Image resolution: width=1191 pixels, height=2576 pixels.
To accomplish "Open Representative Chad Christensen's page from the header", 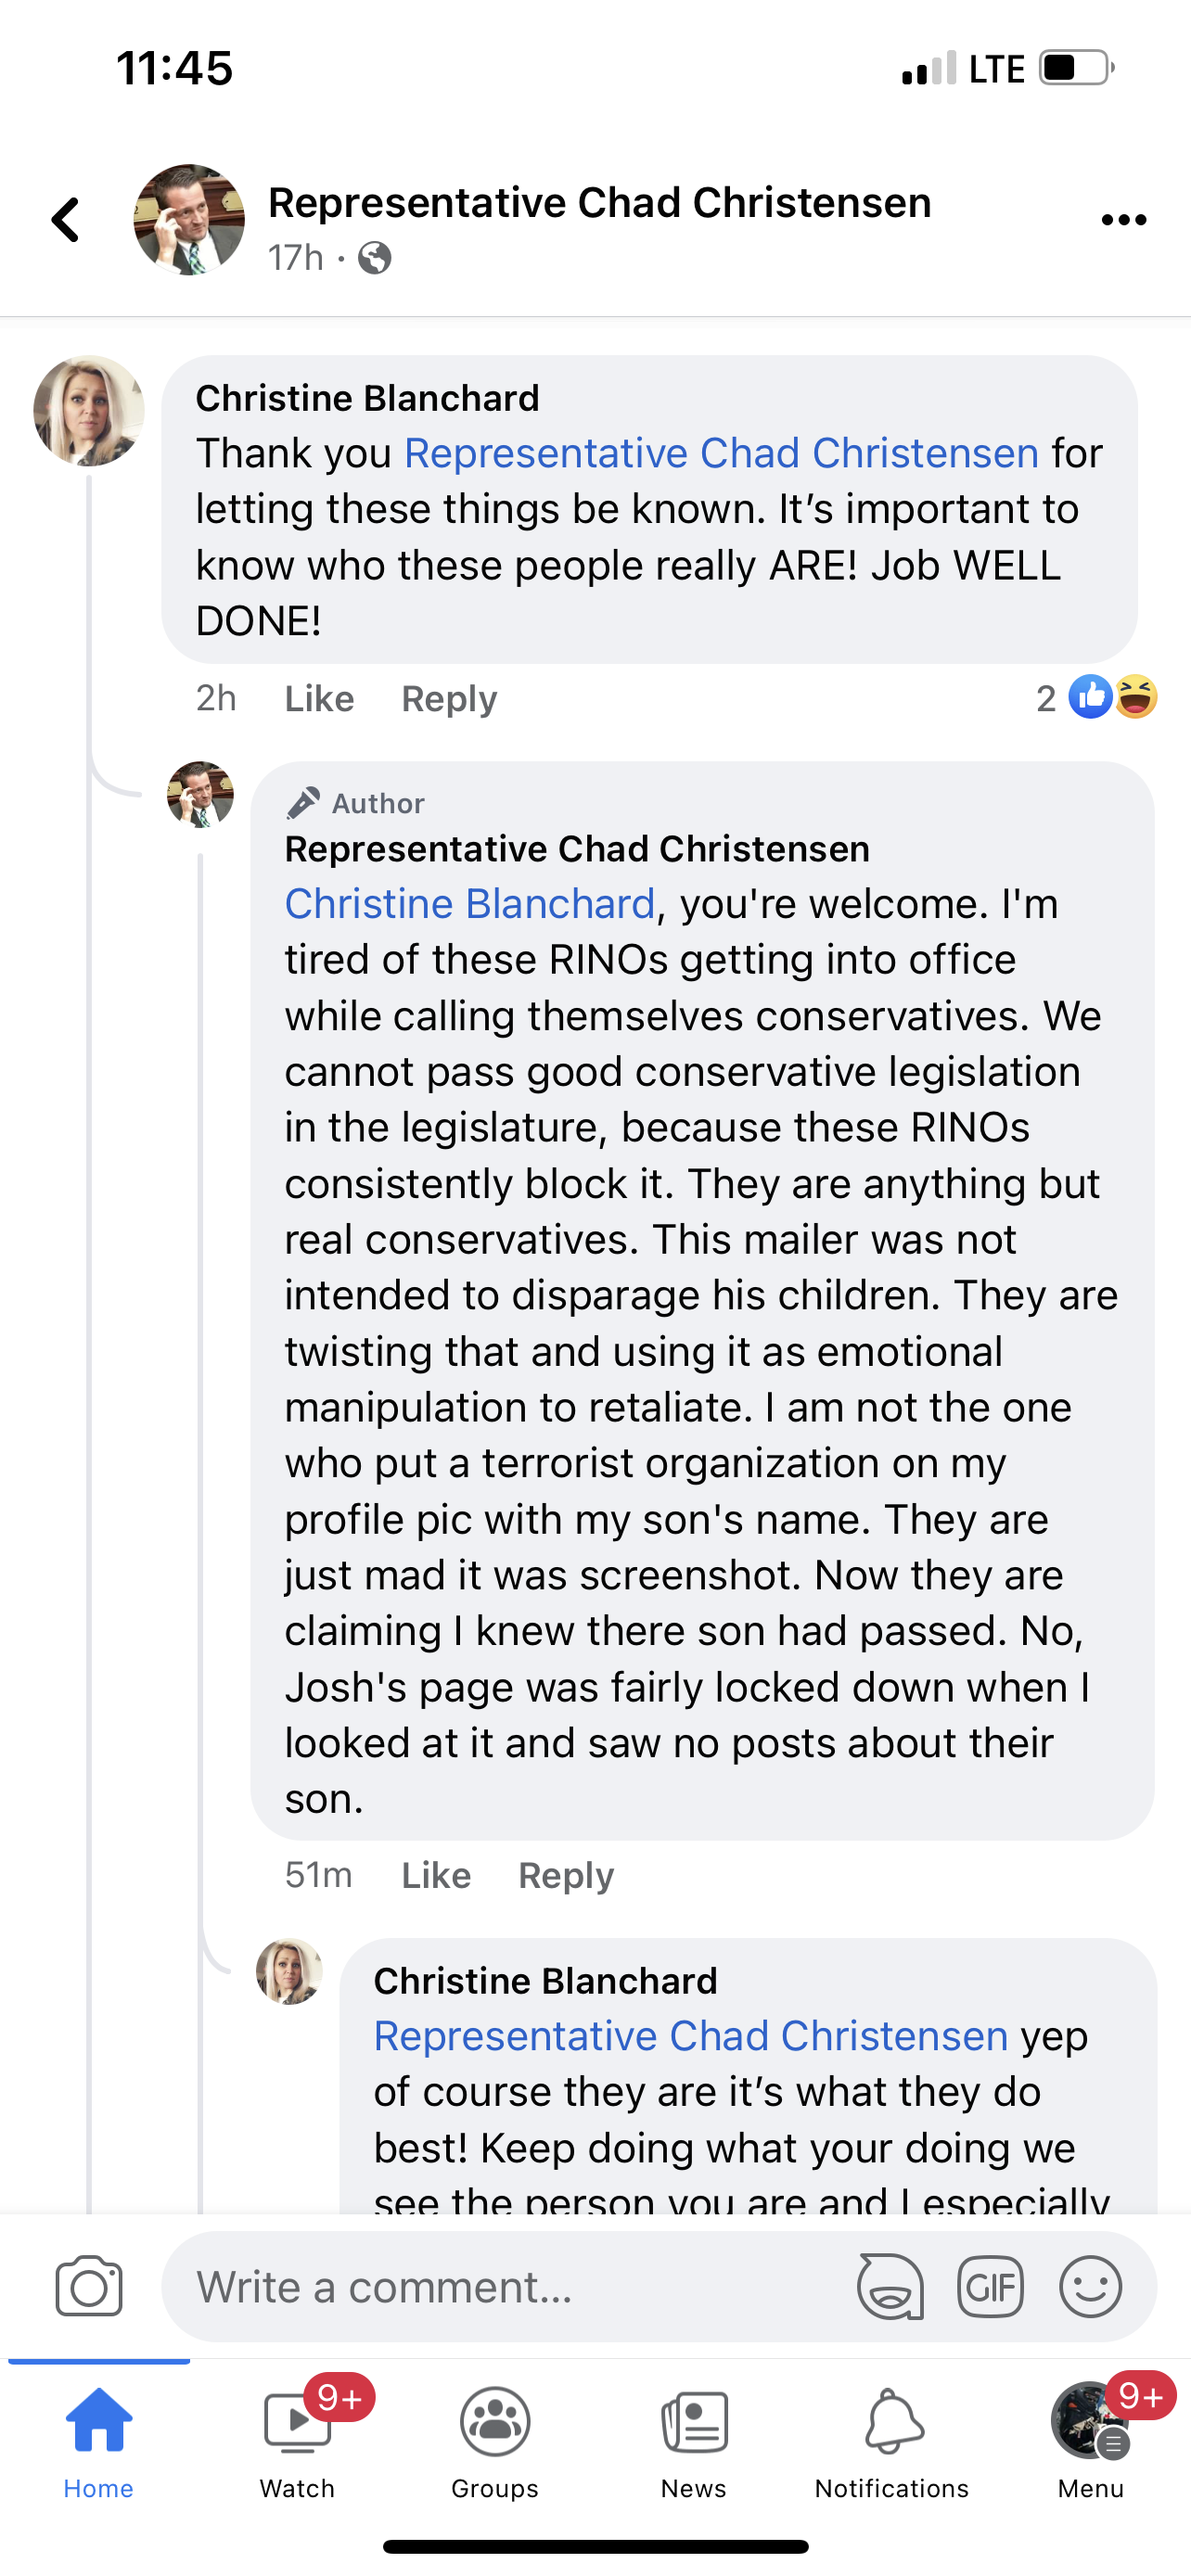I will click(601, 201).
